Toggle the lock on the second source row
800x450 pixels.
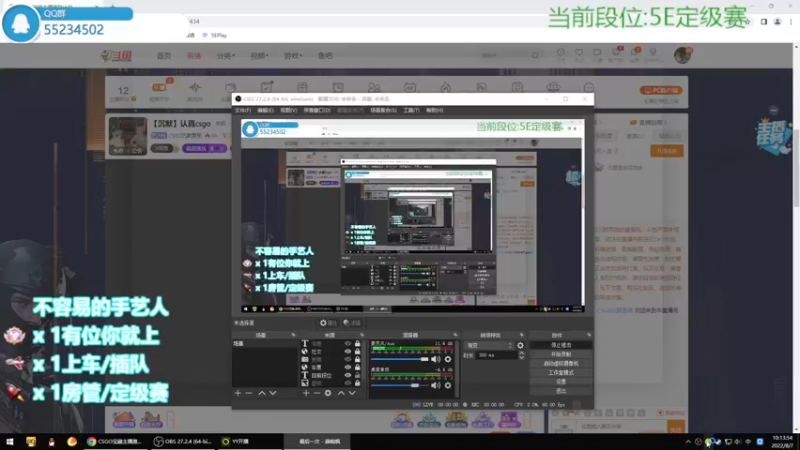(357, 352)
